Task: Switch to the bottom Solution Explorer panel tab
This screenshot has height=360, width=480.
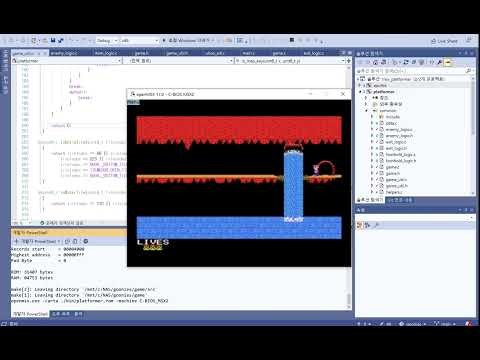Action: click(370, 200)
